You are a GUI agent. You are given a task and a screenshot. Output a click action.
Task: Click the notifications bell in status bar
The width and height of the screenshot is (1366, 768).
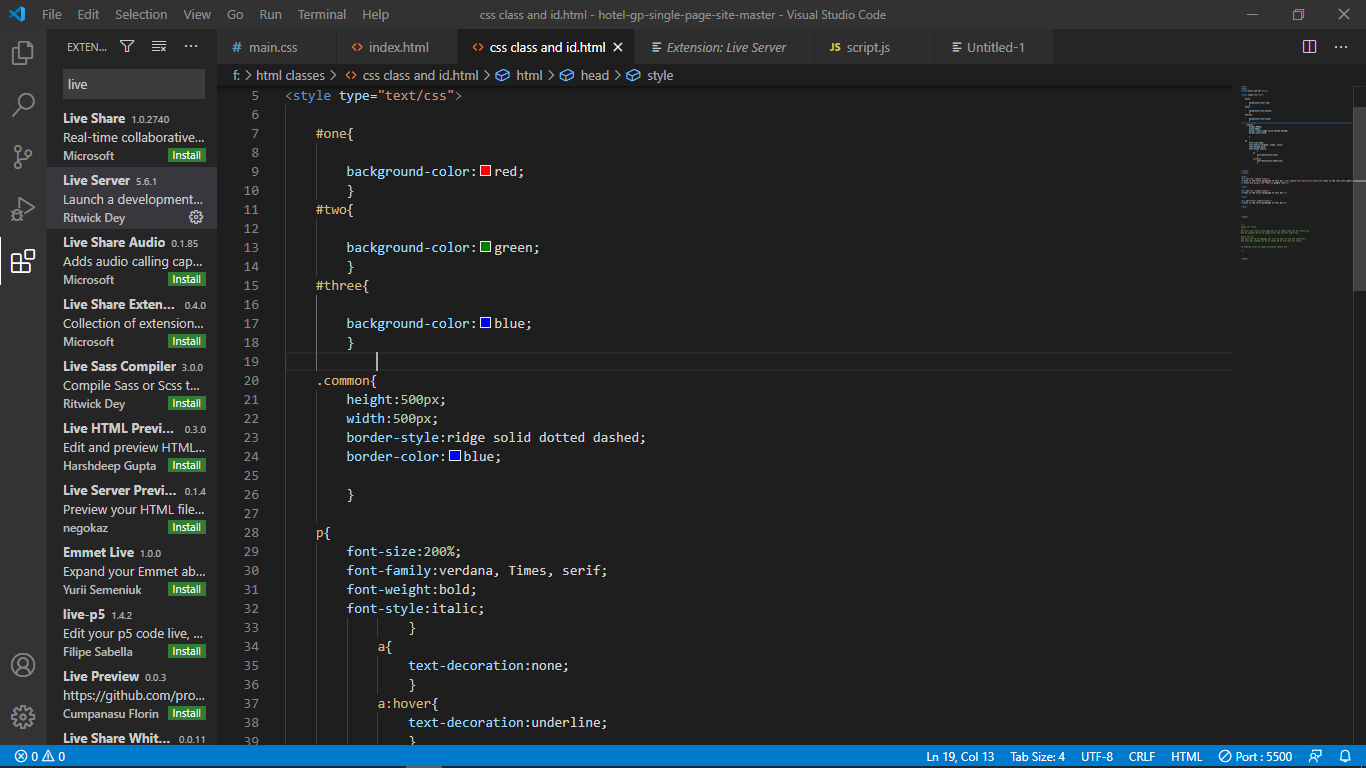pyautogui.click(x=1344, y=756)
